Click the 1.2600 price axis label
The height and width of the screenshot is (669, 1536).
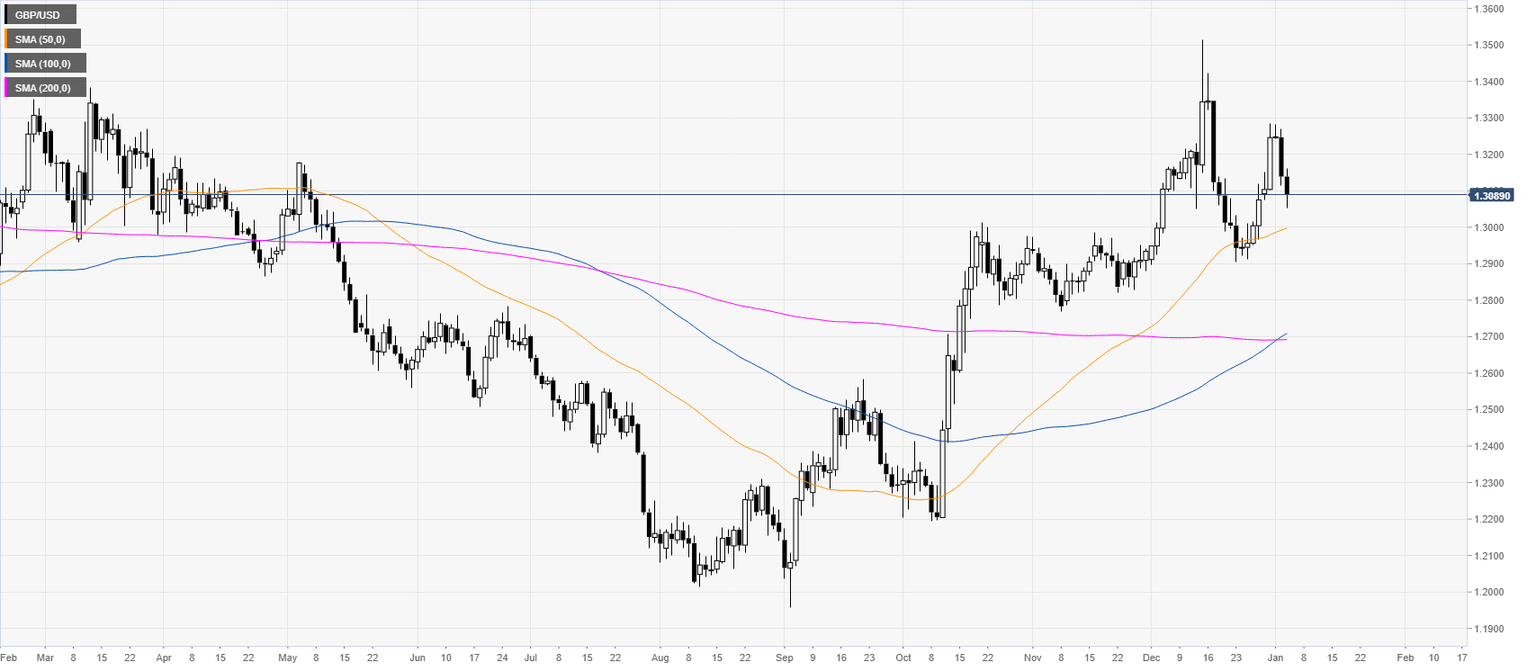point(1490,374)
